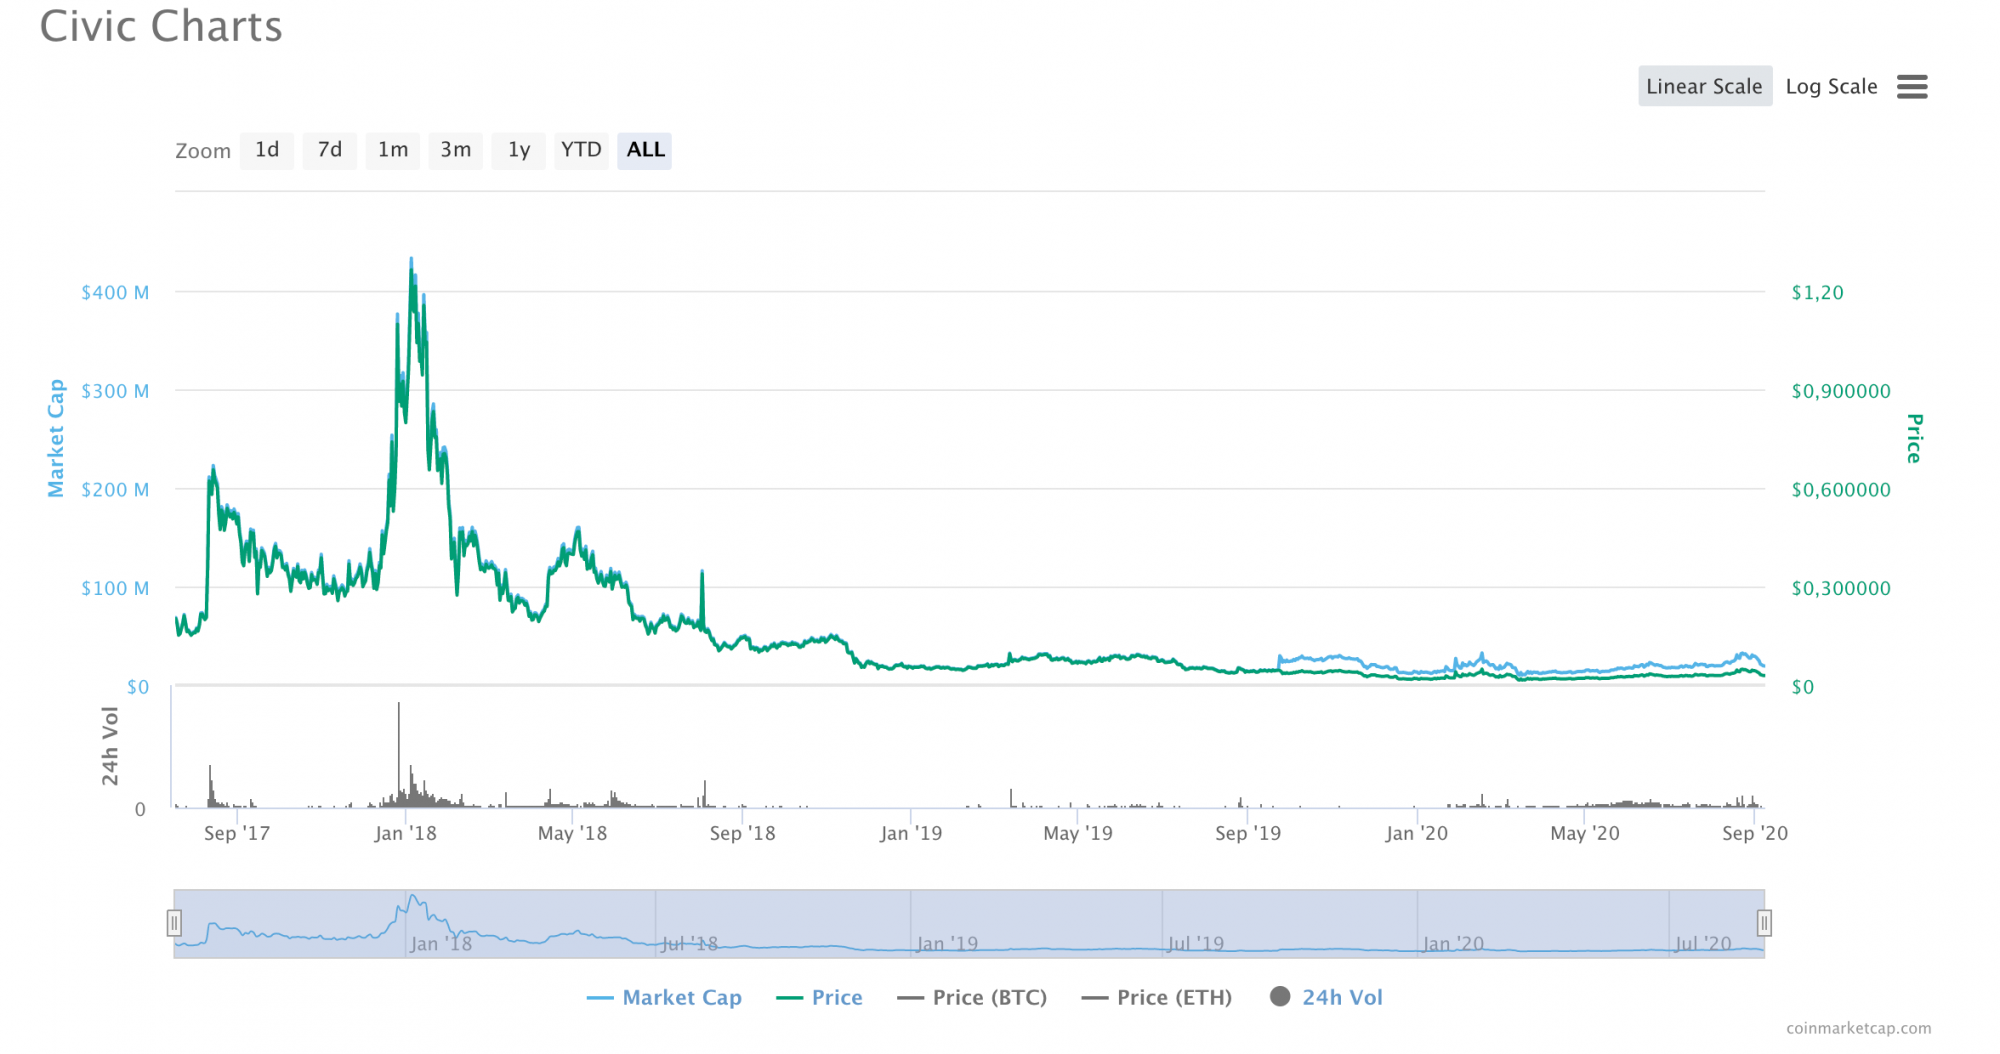Switch to Linear Scale

(1704, 86)
